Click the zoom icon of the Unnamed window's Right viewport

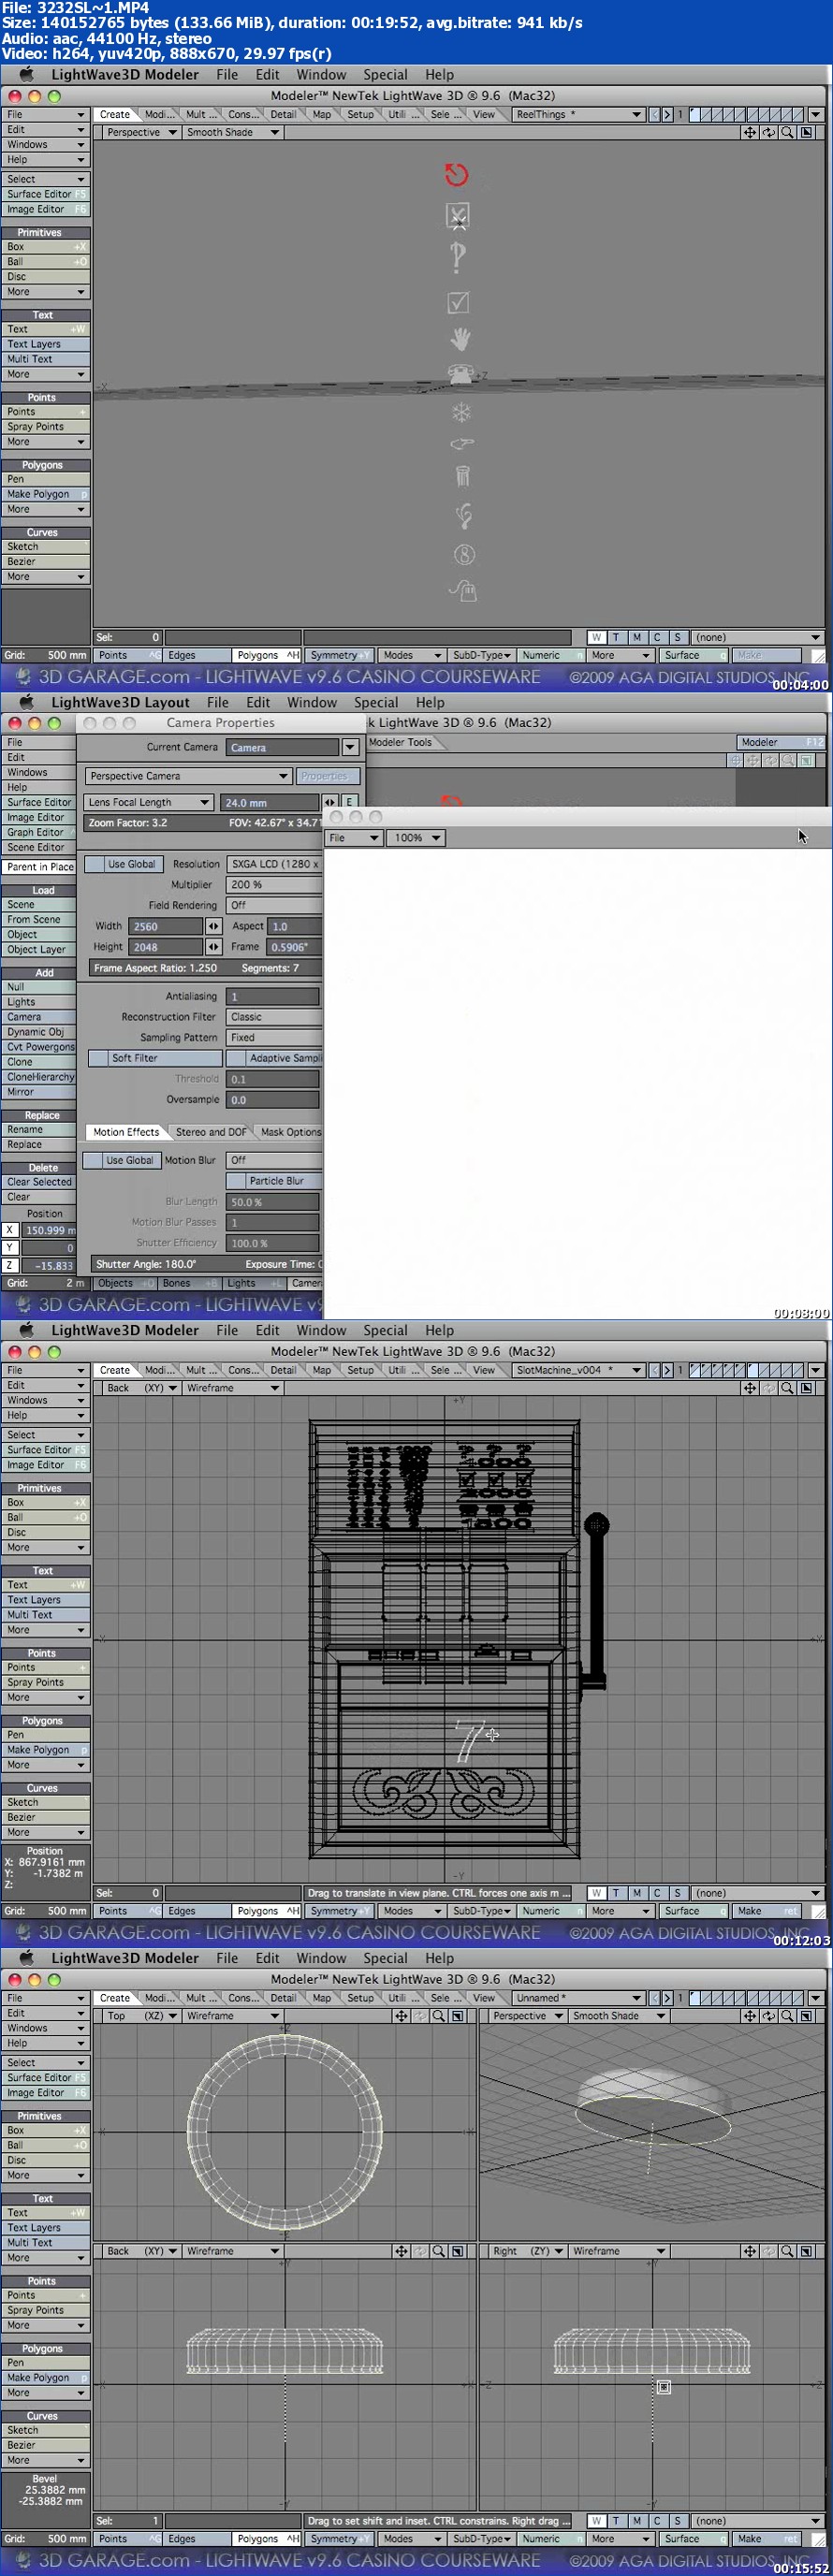787,2251
